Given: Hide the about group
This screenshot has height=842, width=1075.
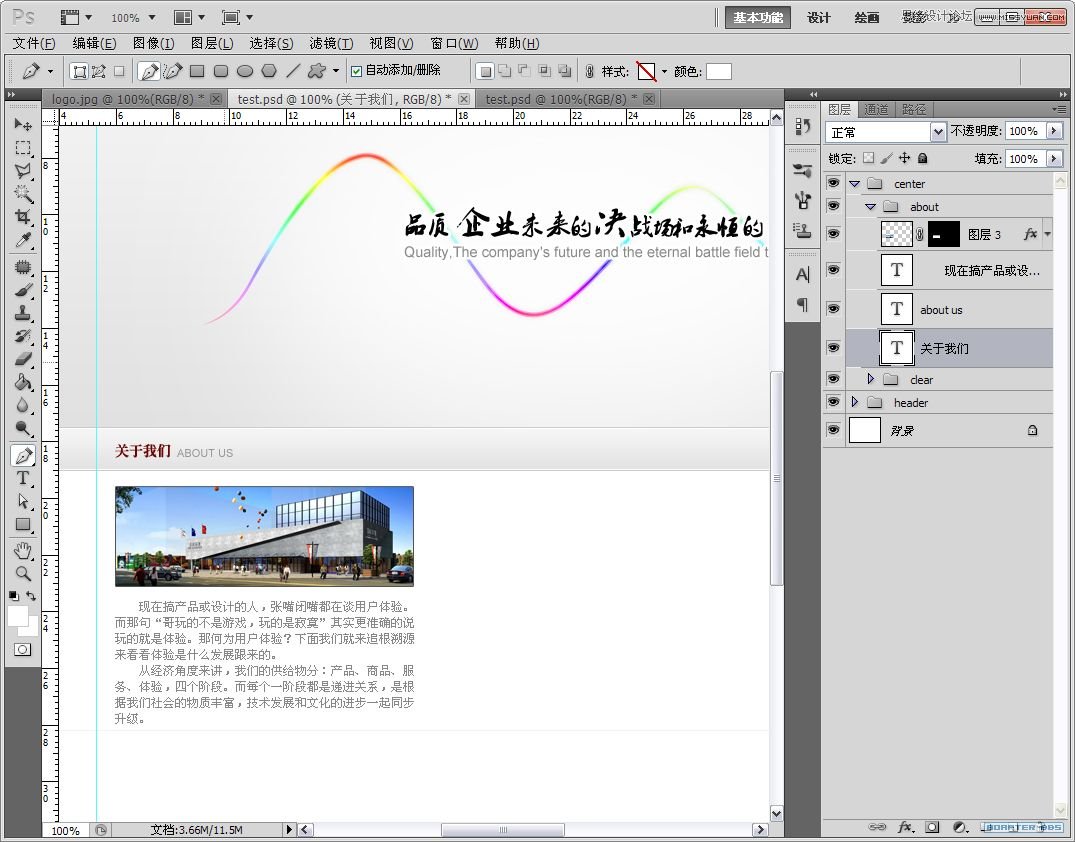Looking at the screenshot, I should pos(833,206).
